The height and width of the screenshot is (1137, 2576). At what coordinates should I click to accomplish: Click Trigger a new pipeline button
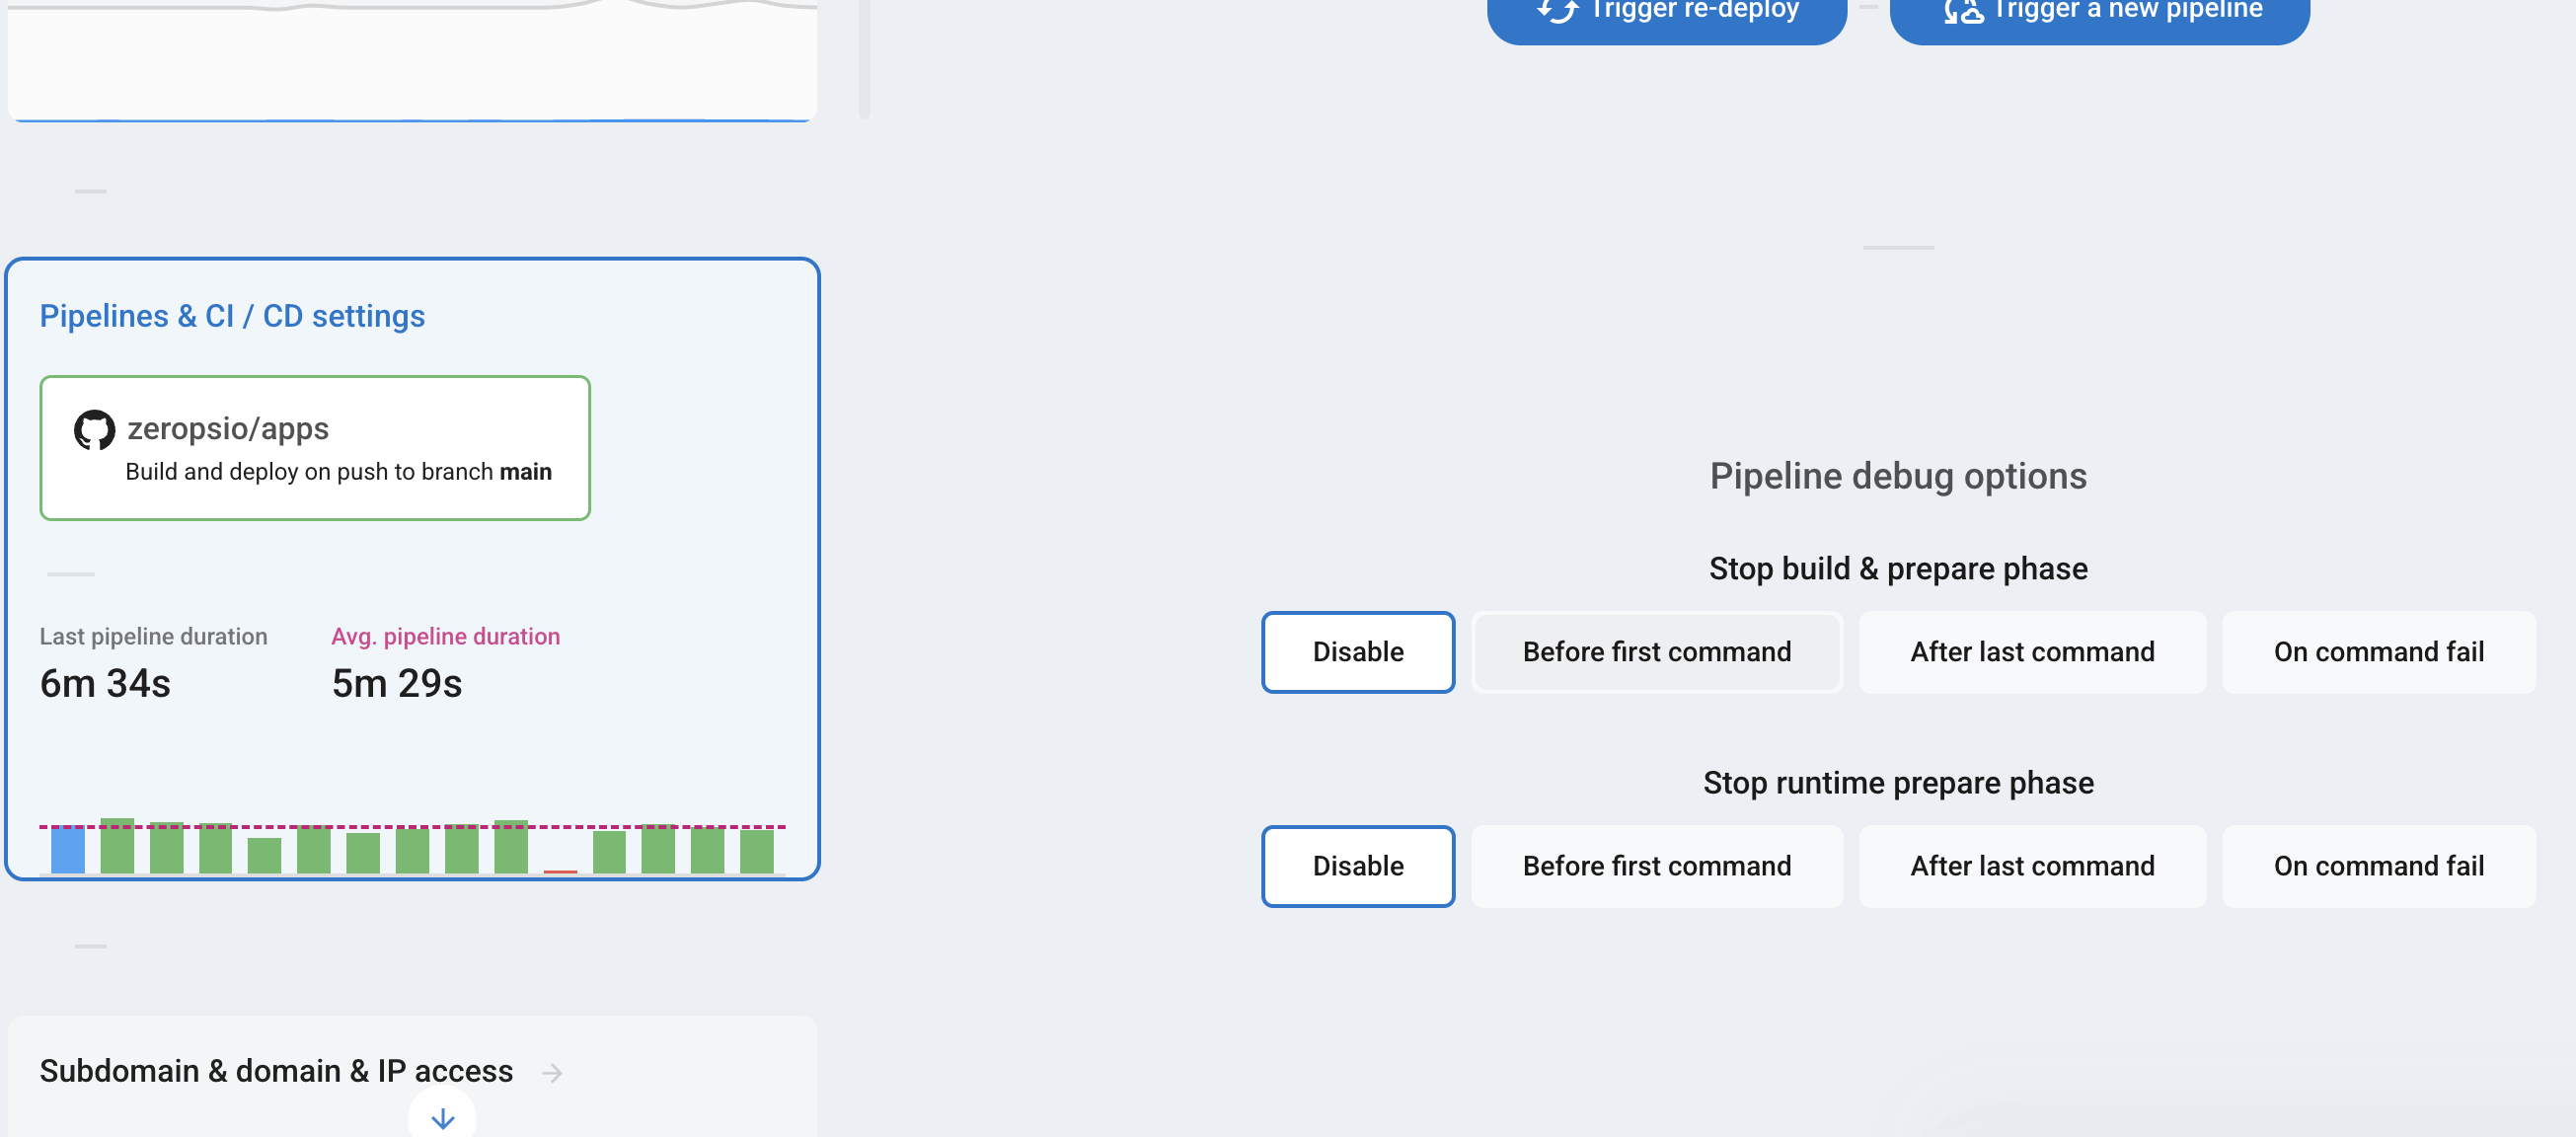click(2098, 15)
